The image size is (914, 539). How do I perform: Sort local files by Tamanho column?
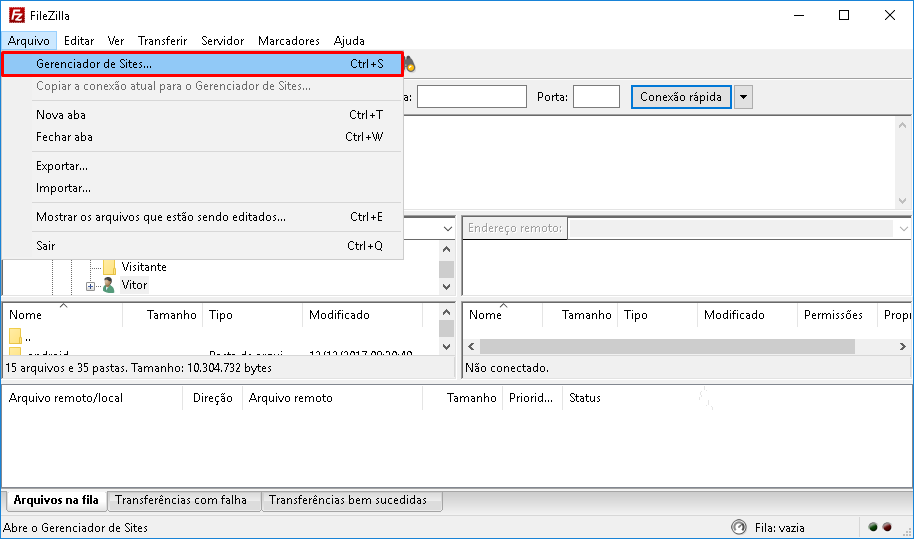[x=163, y=315]
